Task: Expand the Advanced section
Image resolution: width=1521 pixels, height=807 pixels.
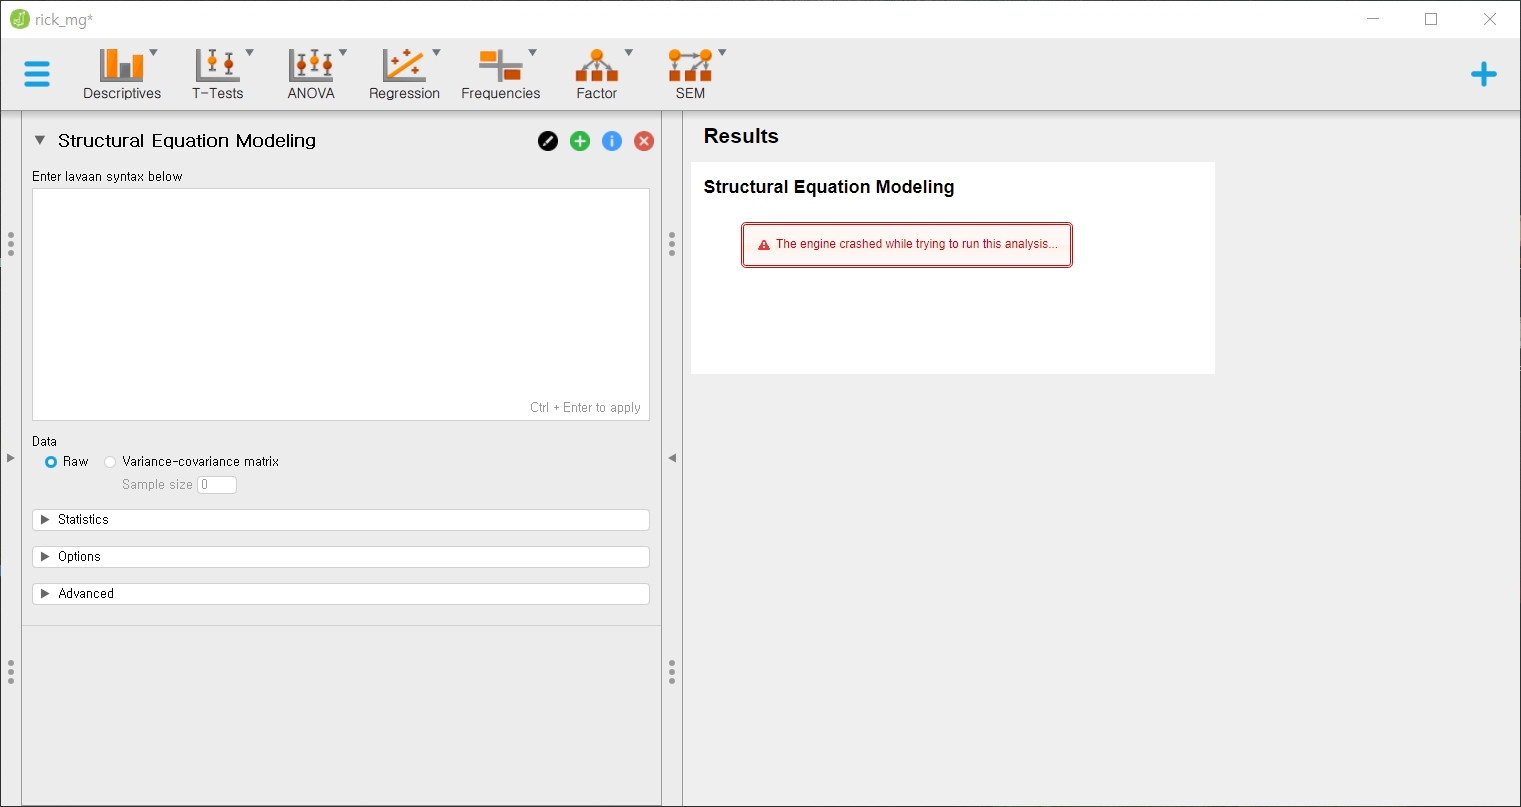Action: pos(340,593)
